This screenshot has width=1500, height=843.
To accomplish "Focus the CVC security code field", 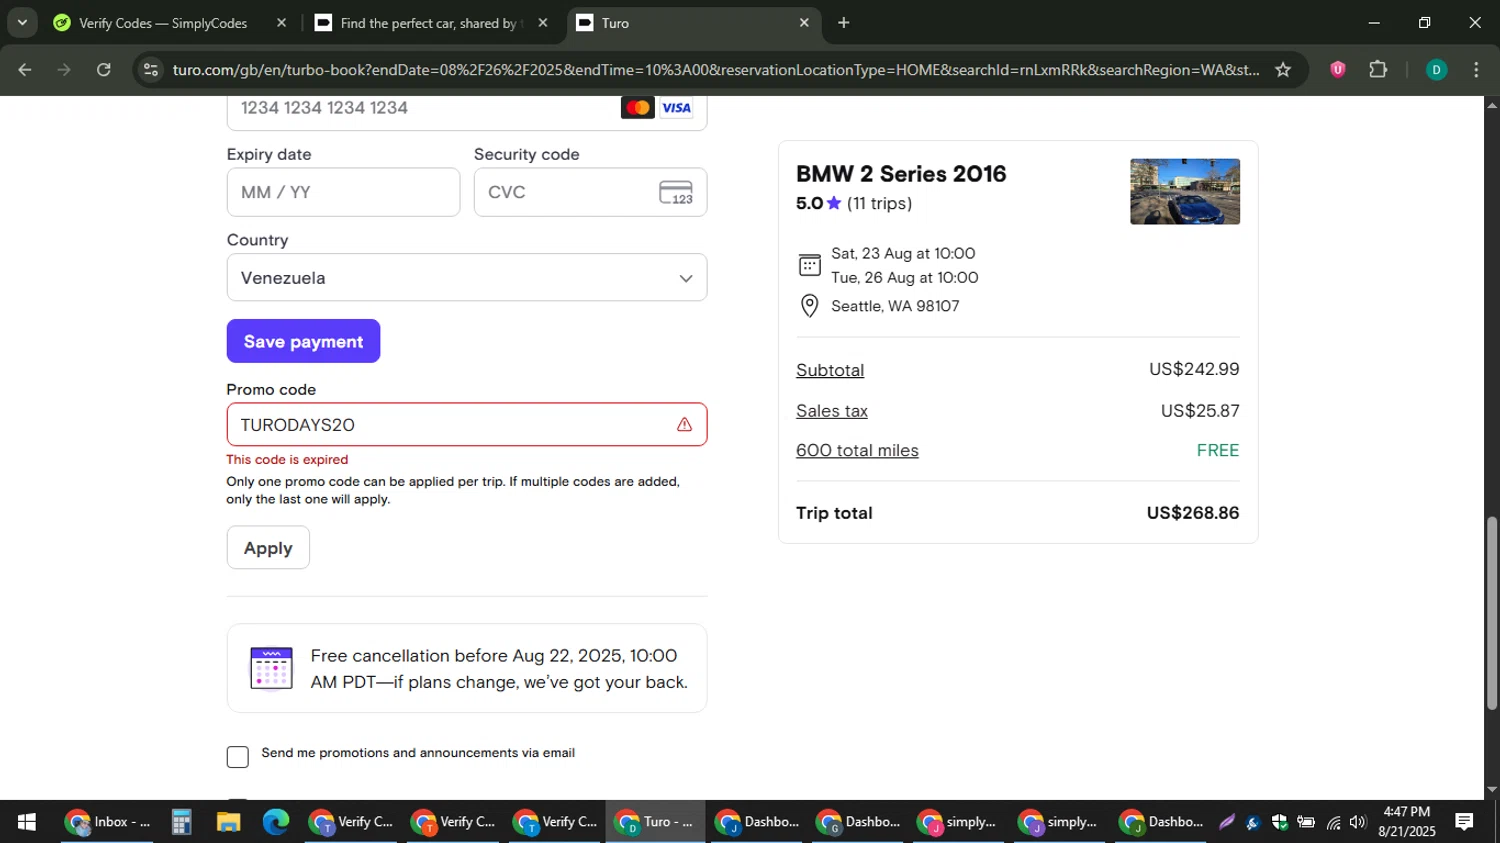I will 590,192.
